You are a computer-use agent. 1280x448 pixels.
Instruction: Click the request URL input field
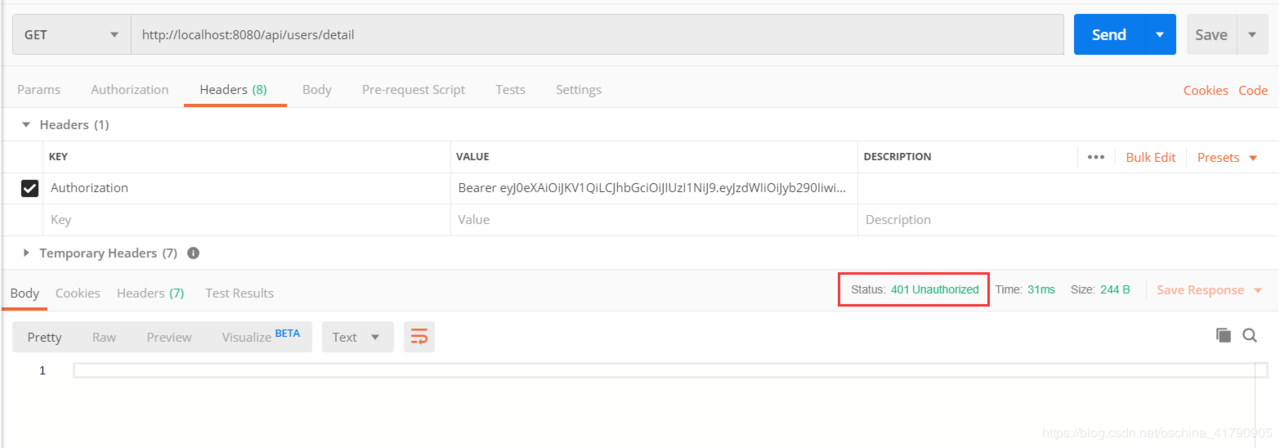[597, 34]
